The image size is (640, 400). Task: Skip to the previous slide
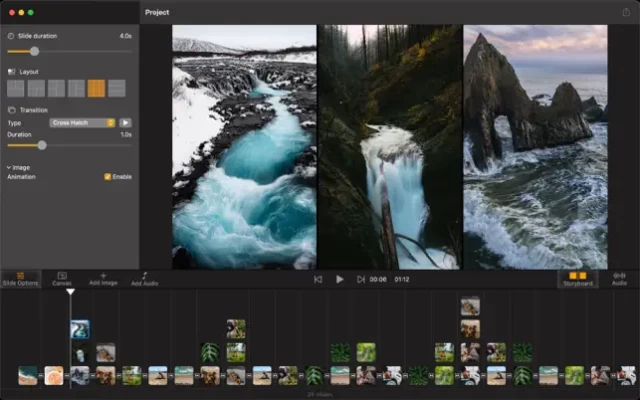(x=318, y=279)
